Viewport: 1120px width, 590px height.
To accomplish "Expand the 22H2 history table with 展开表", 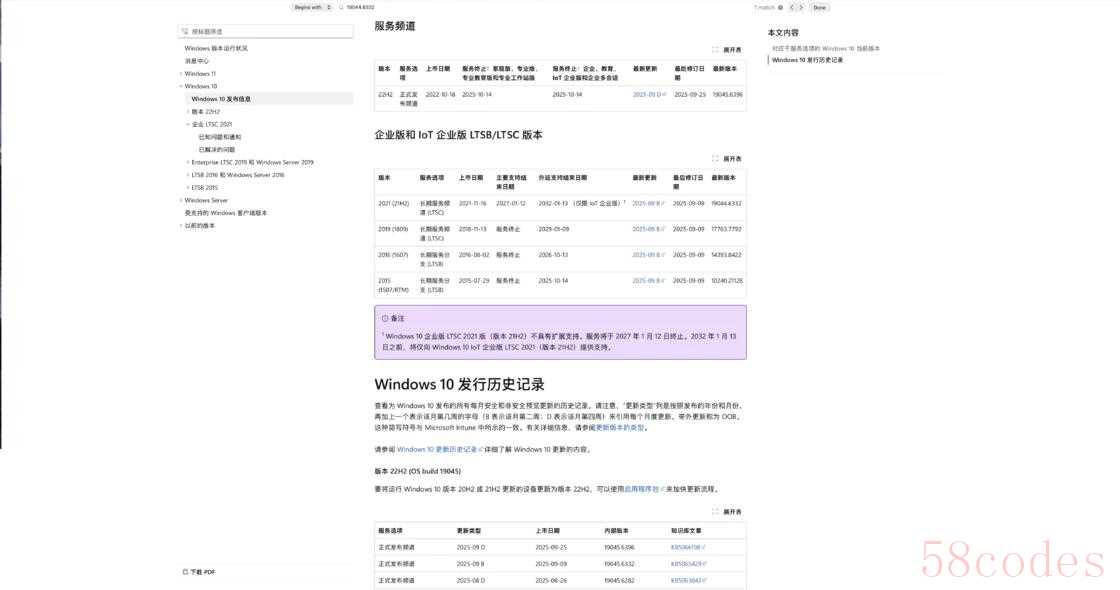I will pyautogui.click(x=727, y=511).
